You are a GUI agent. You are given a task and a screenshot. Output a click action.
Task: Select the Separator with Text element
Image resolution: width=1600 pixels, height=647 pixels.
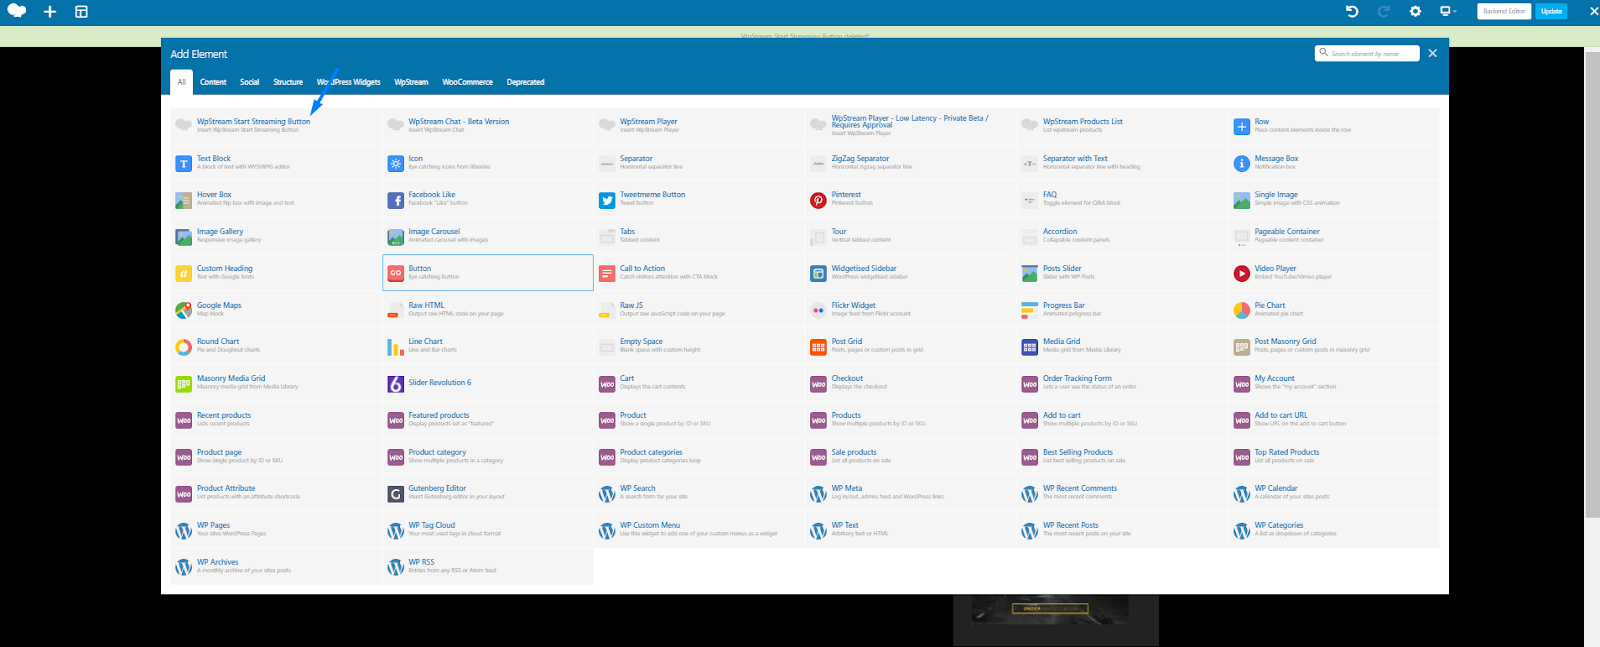click(x=1122, y=163)
